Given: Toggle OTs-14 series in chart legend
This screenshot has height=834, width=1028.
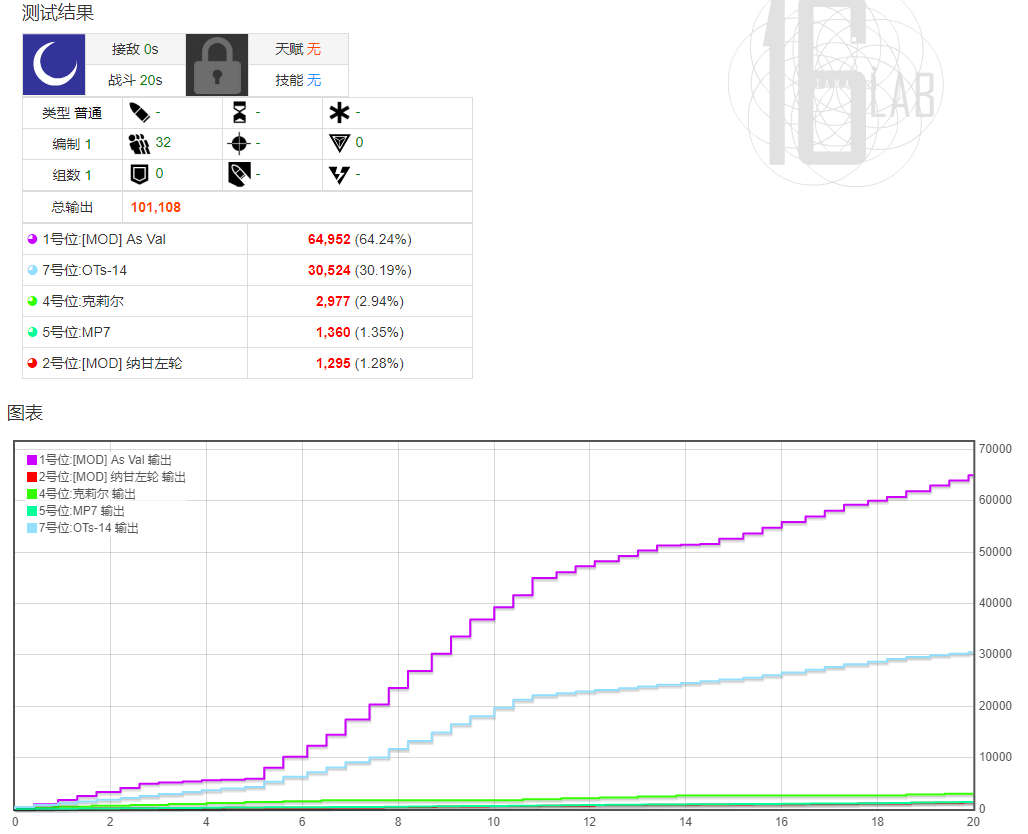Looking at the screenshot, I should pyautogui.click(x=88, y=528).
